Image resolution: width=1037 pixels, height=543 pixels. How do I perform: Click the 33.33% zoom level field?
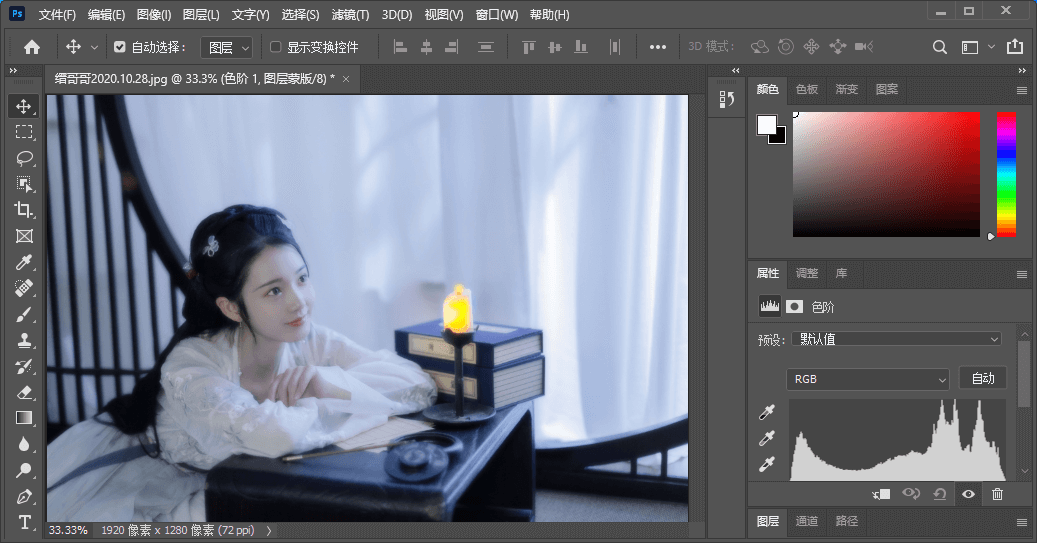pyautogui.click(x=68, y=530)
